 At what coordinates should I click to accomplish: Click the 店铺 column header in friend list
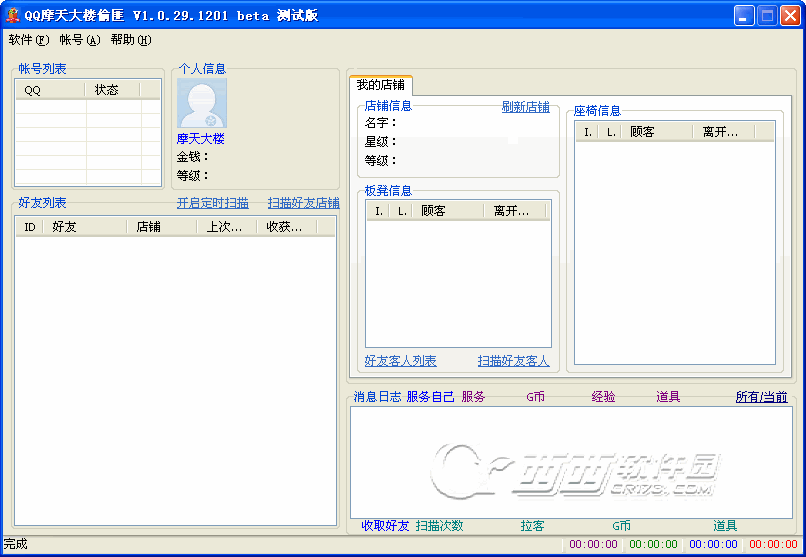[162, 227]
